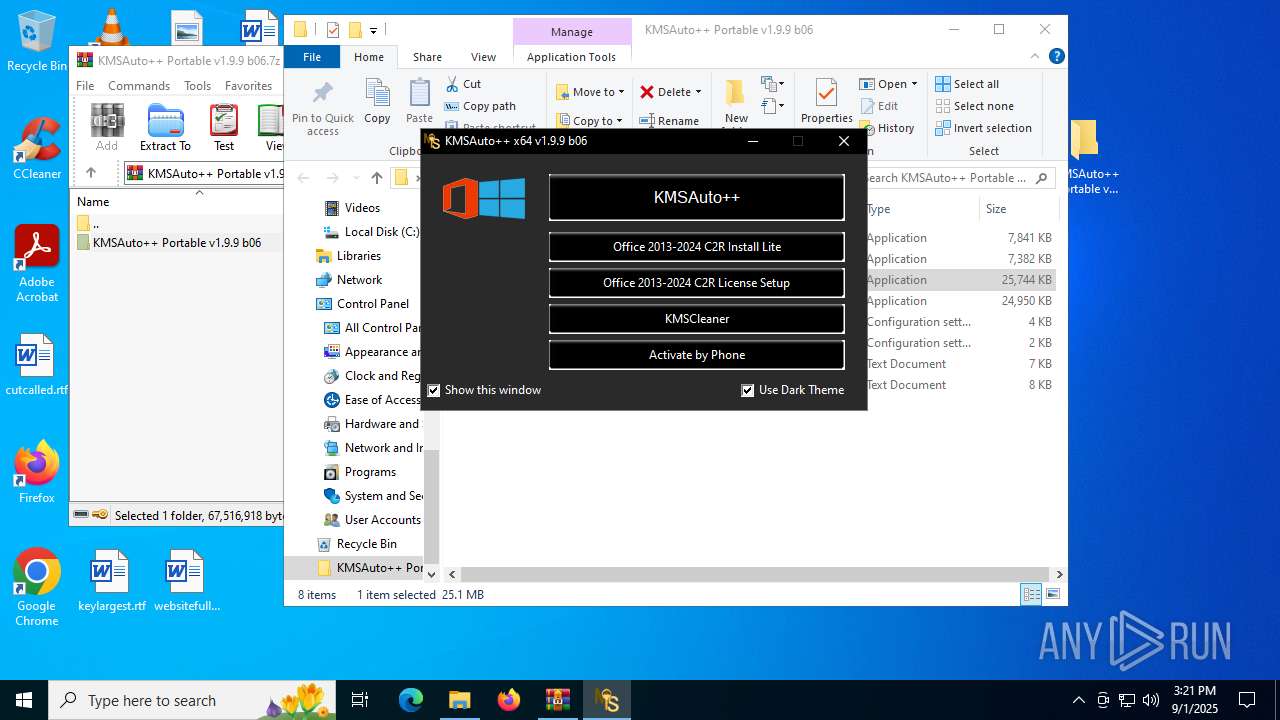Switch to the View ribbon tab
The height and width of the screenshot is (720, 1280).
(x=483, y=57)
